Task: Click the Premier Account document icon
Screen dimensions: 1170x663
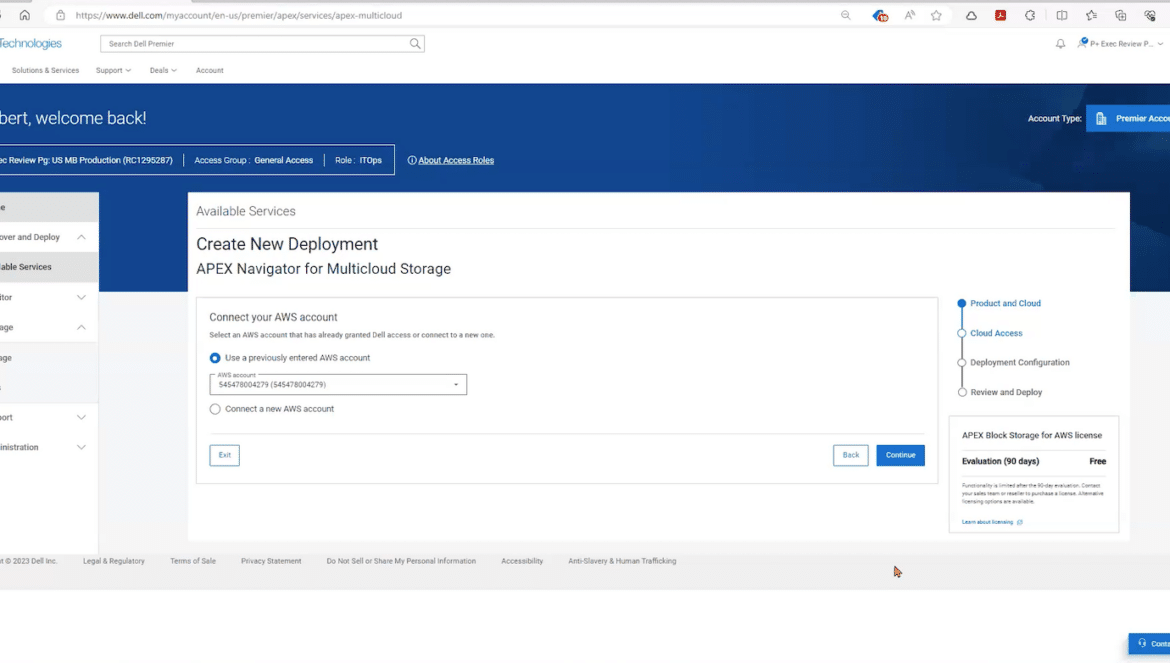Action: 1101,119
